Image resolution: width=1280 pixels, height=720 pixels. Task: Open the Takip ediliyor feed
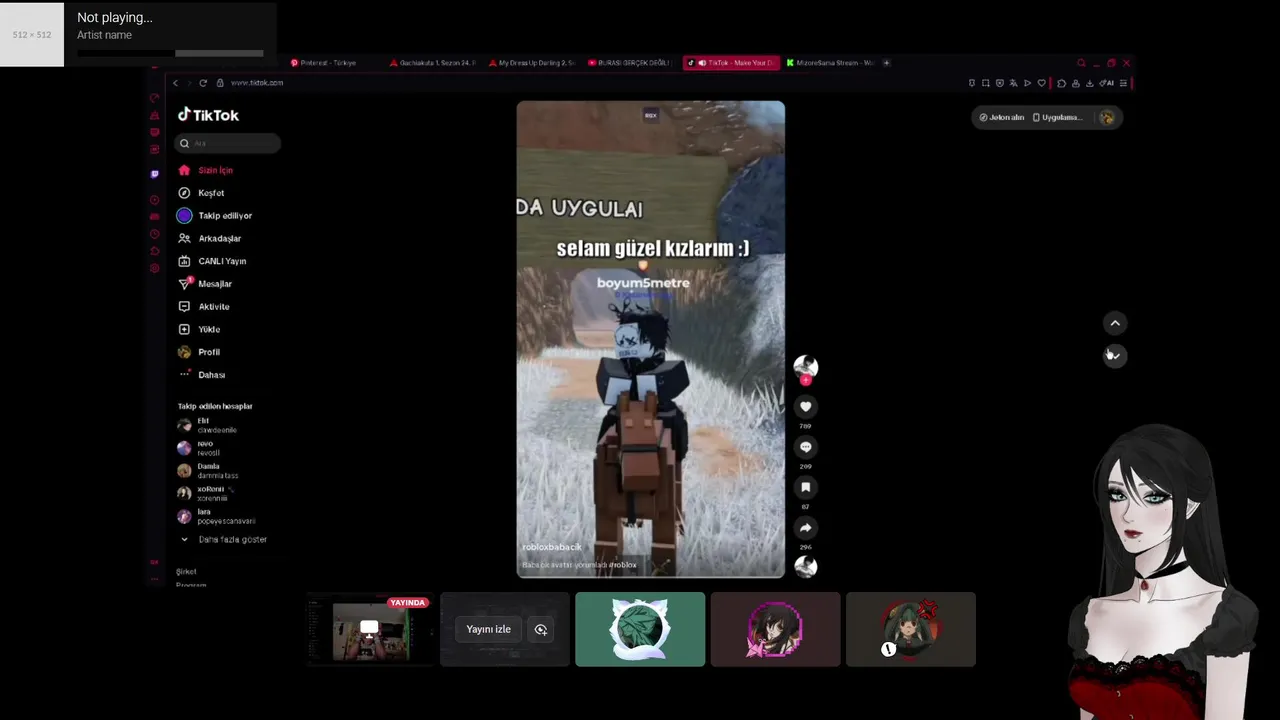coord(215,216)
